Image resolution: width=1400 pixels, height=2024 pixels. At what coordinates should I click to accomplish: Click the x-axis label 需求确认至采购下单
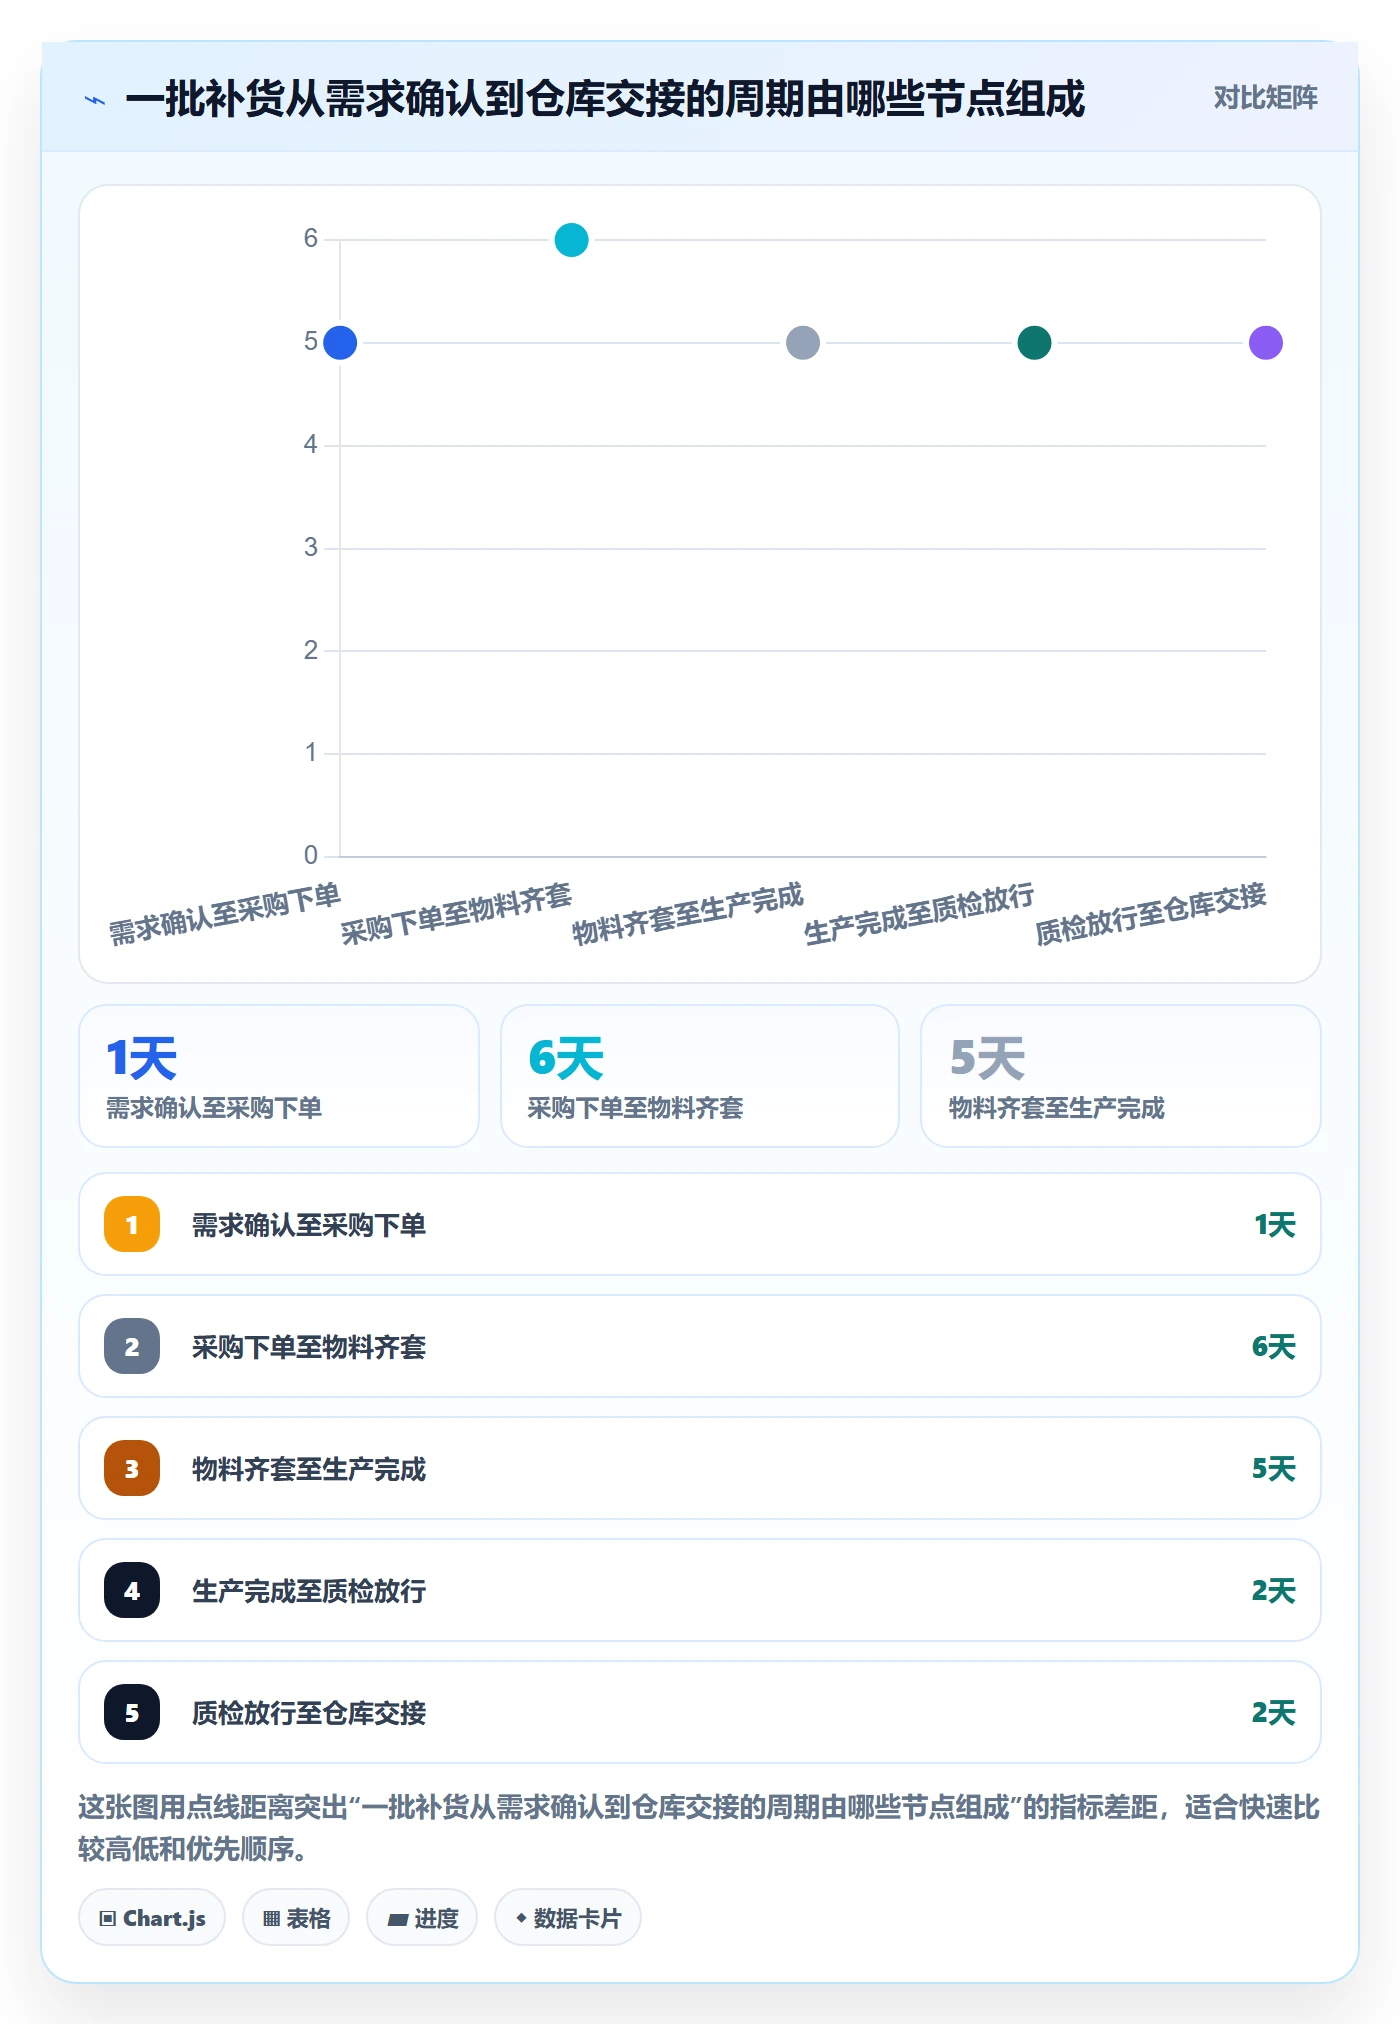(x=225, y=914)
